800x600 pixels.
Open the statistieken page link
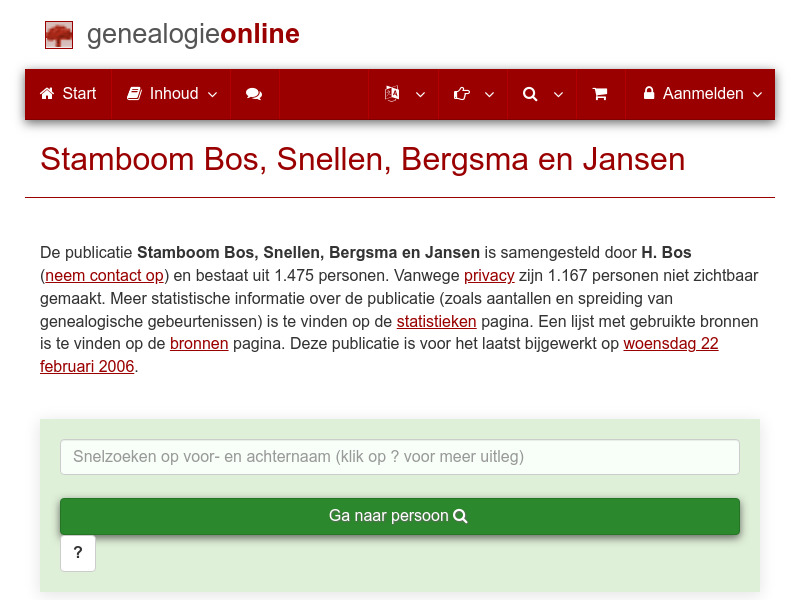(436, 321)
